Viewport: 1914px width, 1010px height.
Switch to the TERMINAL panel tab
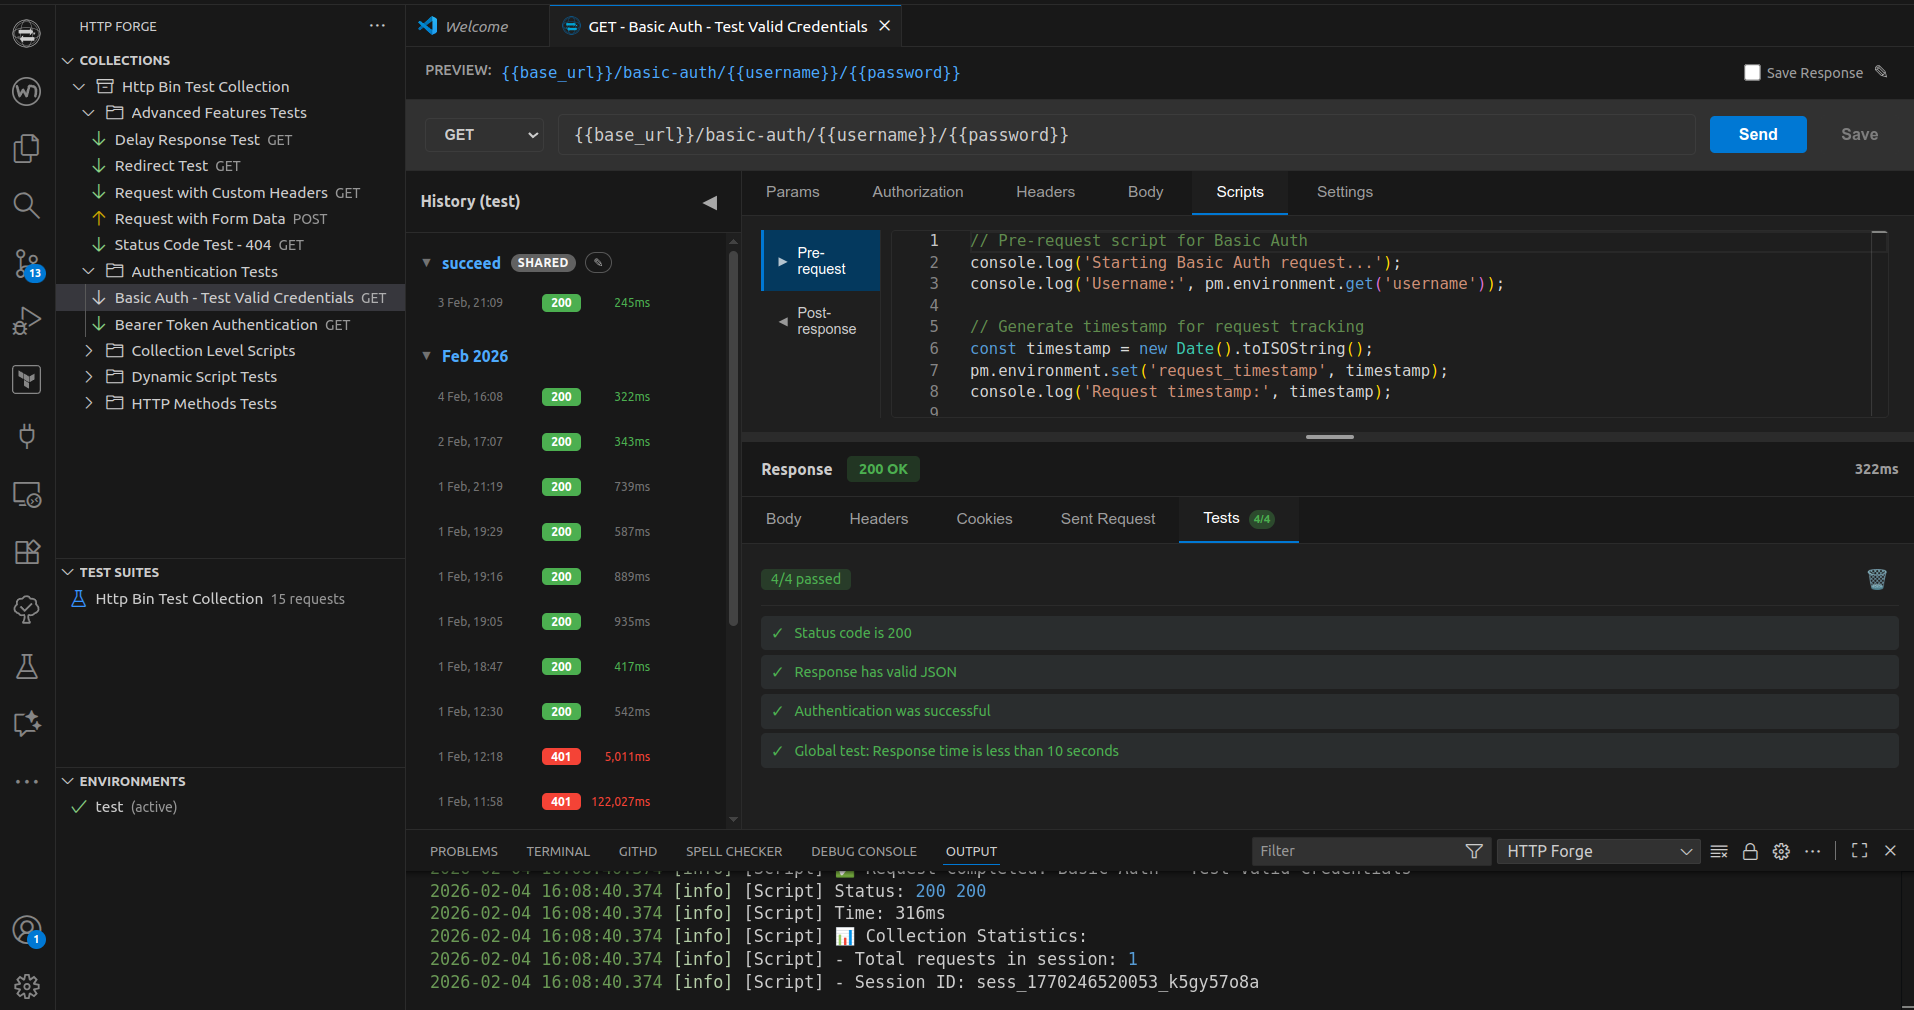(x=558, y=852)
